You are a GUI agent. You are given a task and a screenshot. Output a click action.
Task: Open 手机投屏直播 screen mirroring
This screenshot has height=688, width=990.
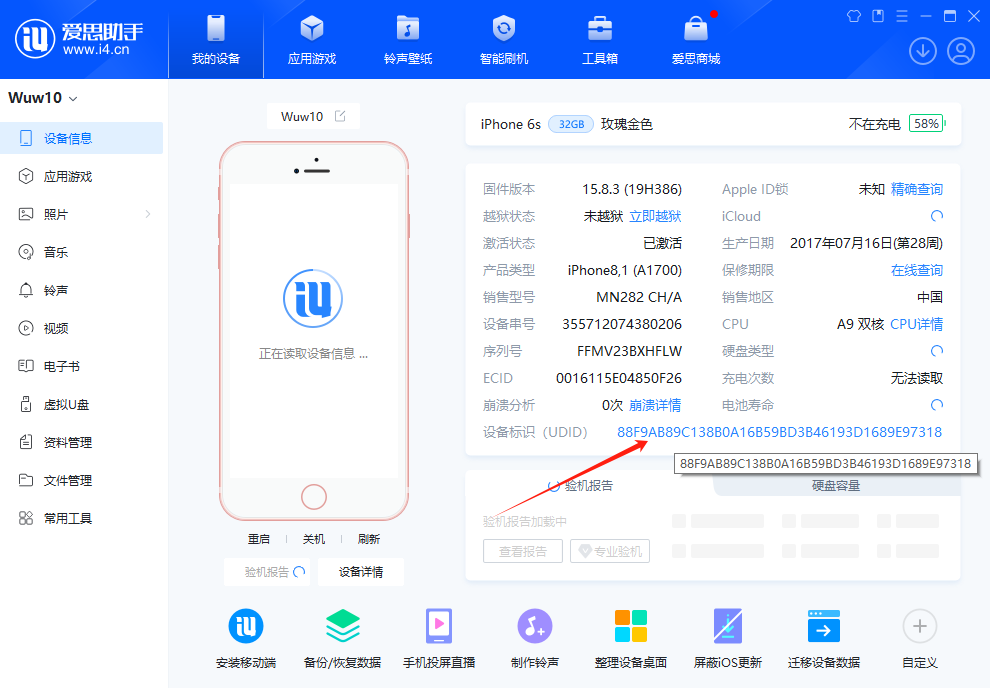point(439,636)
